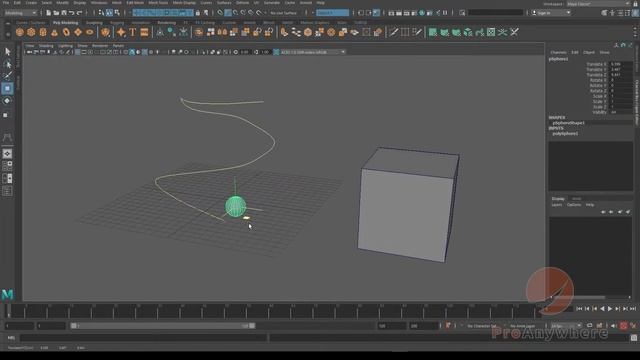Create a polygon cylinder from the shelf
The width and height of the screenshot is (640, 360).
(x=43, y=32)
